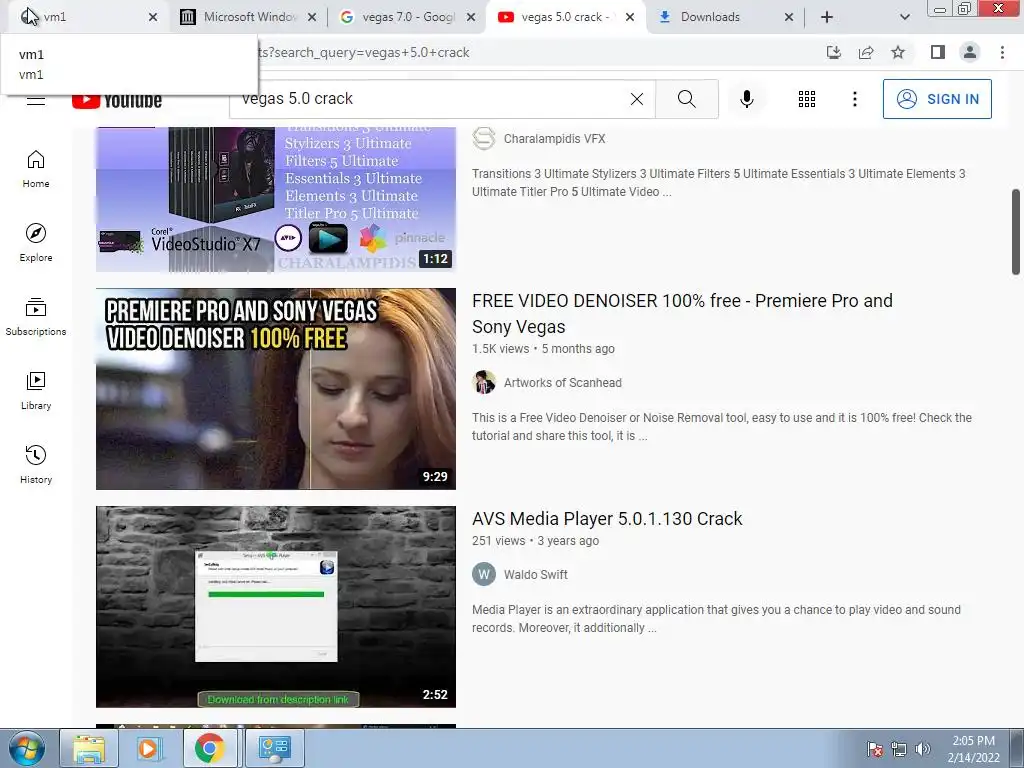
Task: Visit Waldo Swift channel name
Action: coord(536,575)
